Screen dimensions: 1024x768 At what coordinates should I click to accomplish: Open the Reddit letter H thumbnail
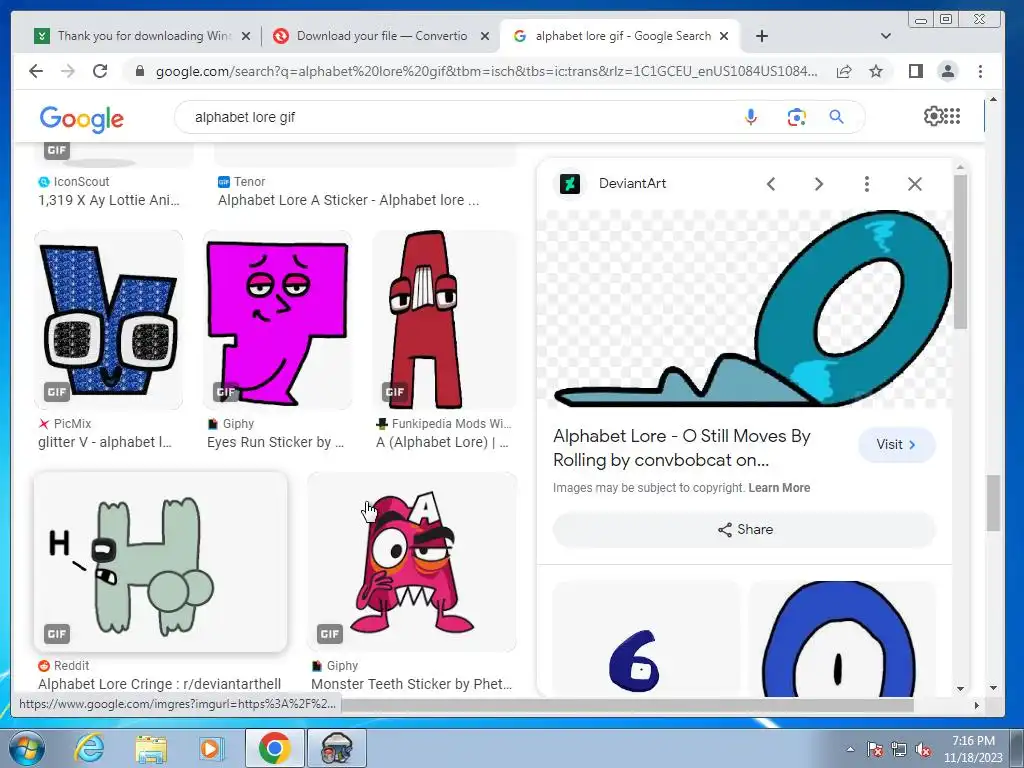coord(161,562)
